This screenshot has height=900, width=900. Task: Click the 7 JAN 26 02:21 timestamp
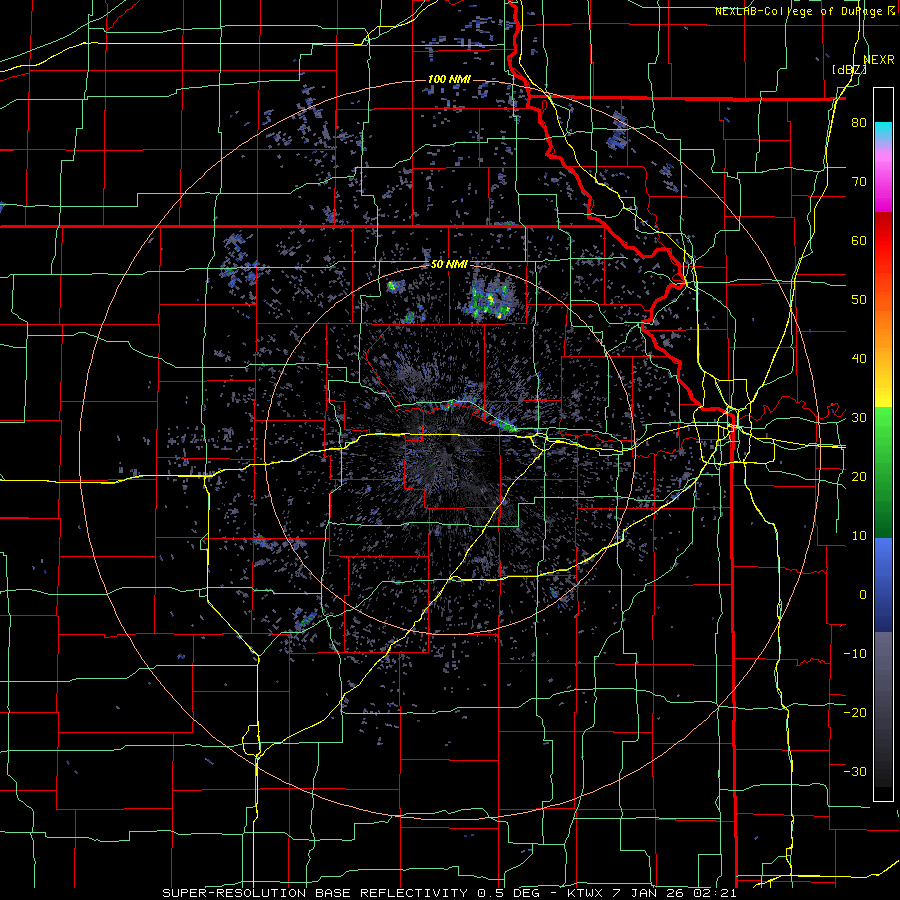(675, 893)
